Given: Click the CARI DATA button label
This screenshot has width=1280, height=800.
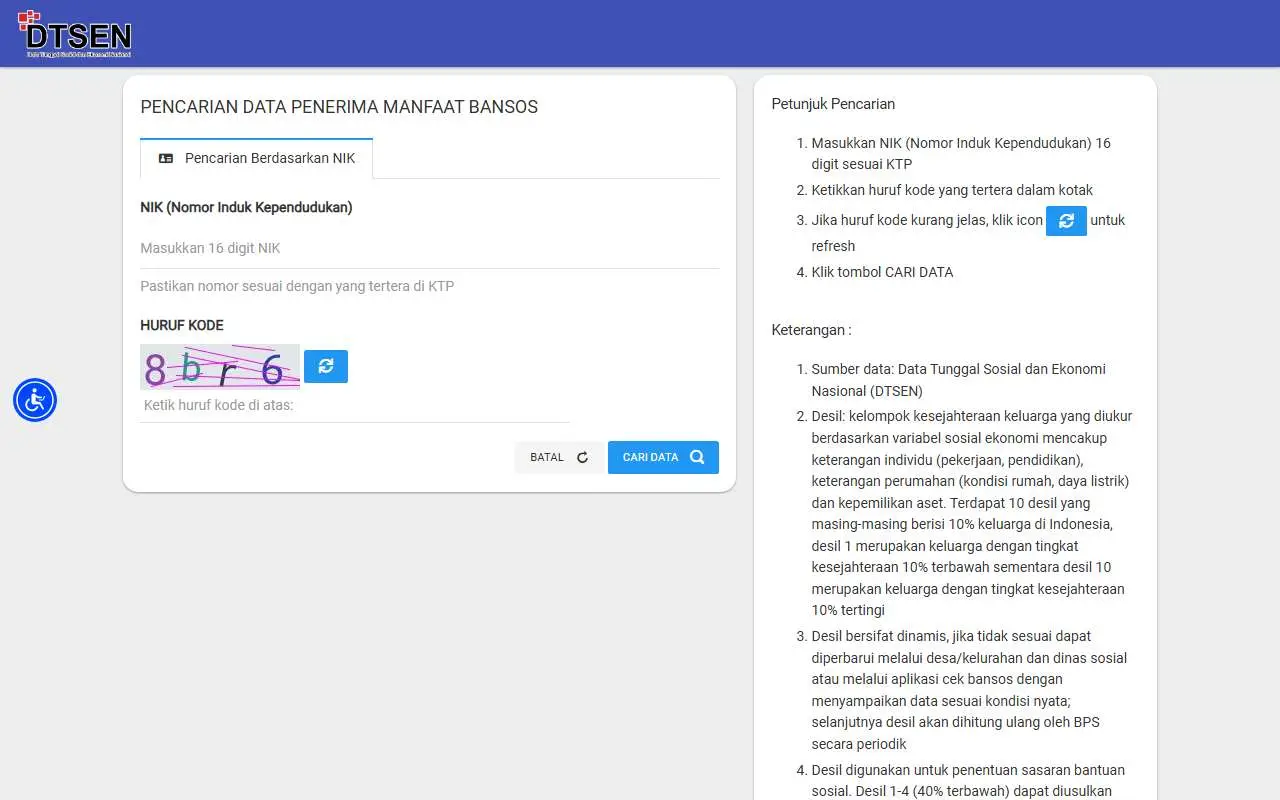Looking at the screenshot, I should [650, 457].
